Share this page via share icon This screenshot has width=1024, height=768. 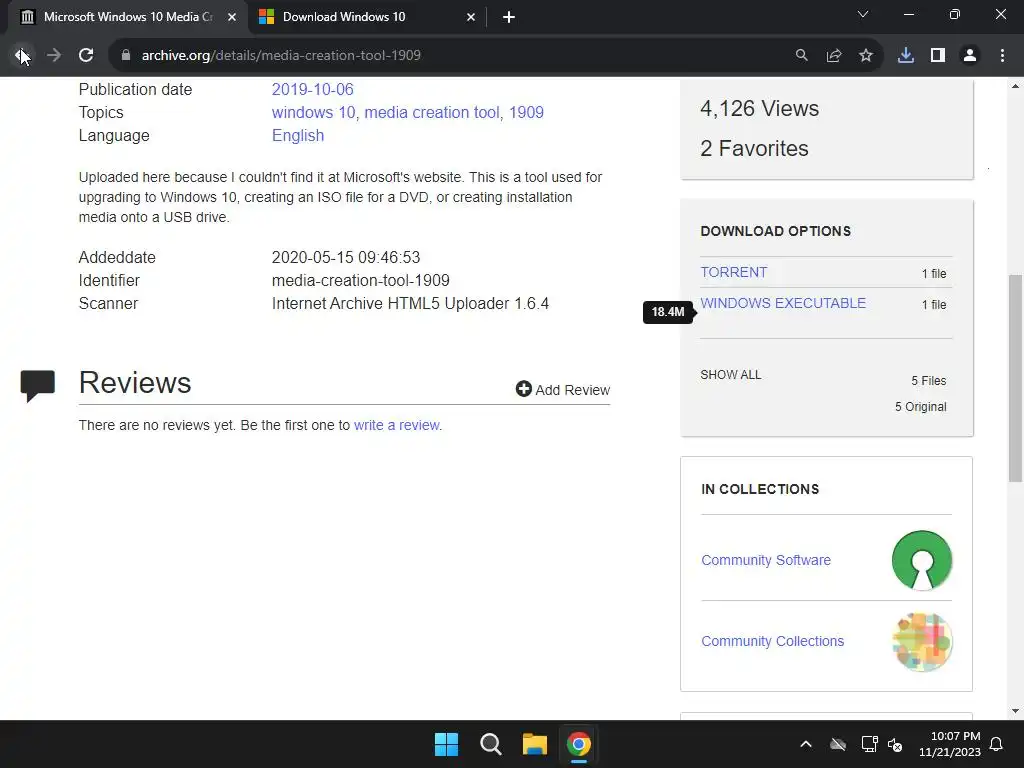(834, 56)
